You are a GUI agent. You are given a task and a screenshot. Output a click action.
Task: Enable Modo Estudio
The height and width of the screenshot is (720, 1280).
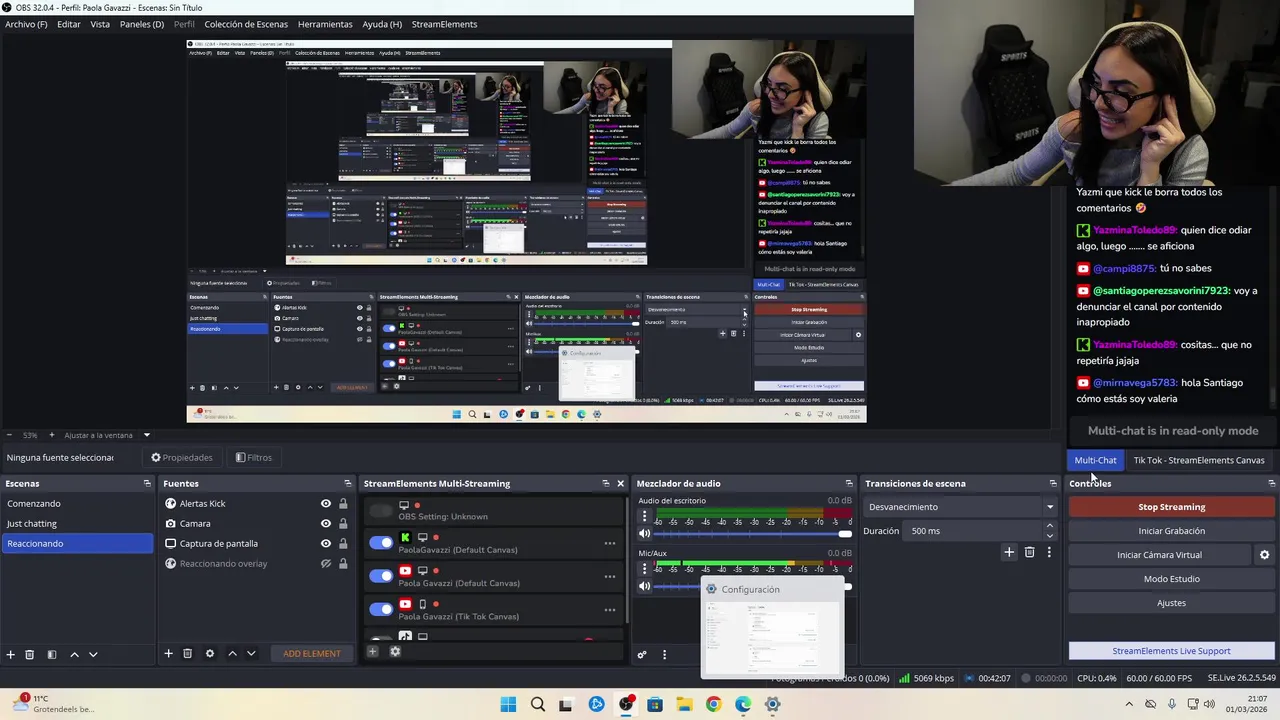(1171, 579)
